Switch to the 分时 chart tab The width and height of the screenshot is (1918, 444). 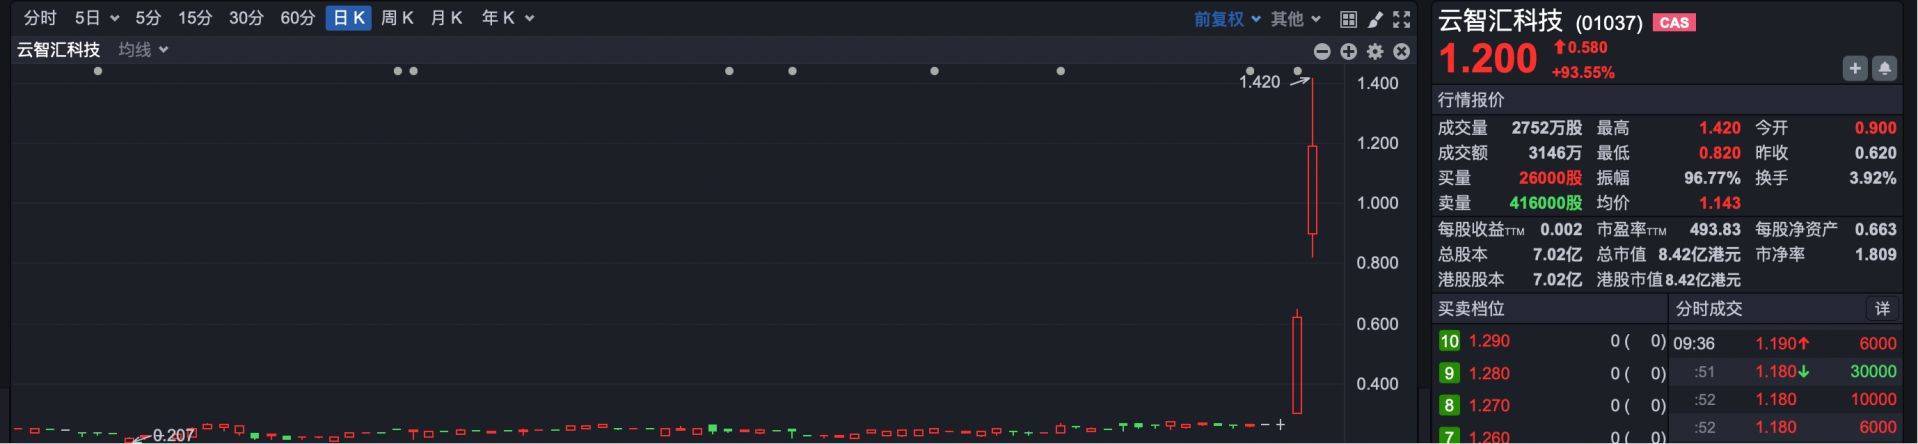40,18
